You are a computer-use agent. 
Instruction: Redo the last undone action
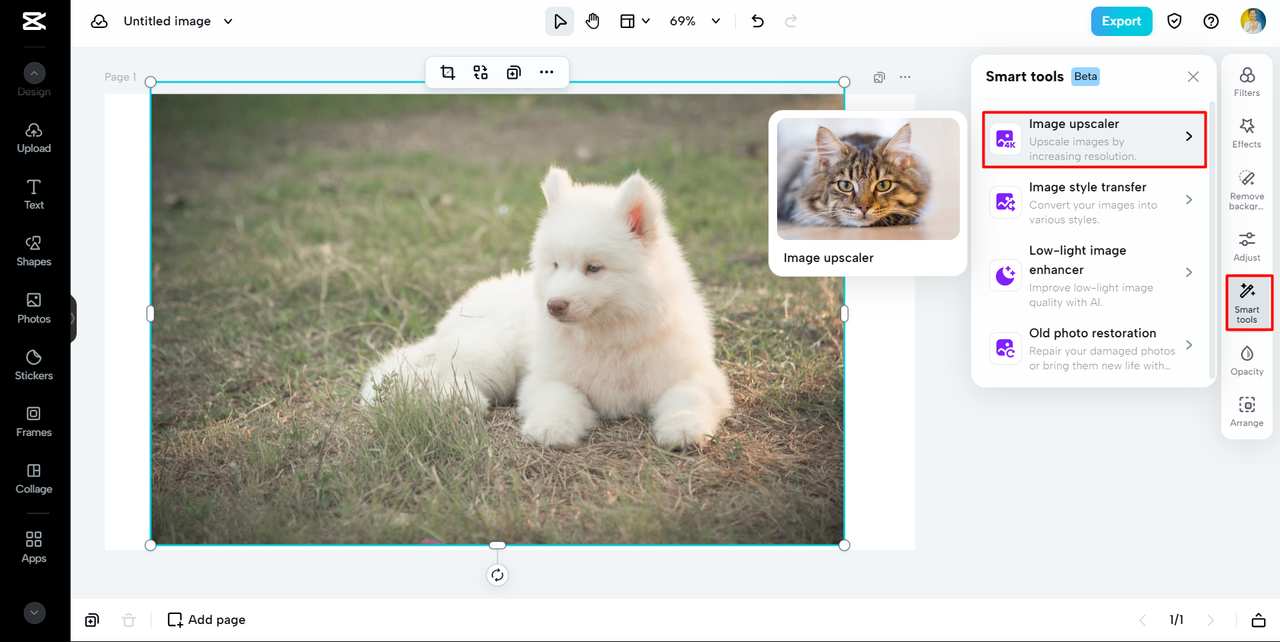point(791,21)
